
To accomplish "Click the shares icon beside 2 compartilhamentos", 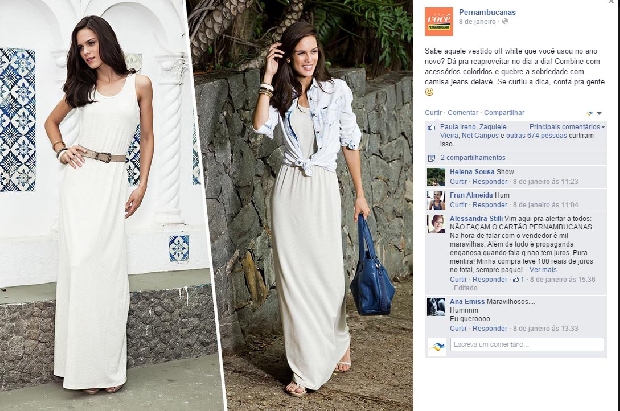I will click(x=431, y=158).
